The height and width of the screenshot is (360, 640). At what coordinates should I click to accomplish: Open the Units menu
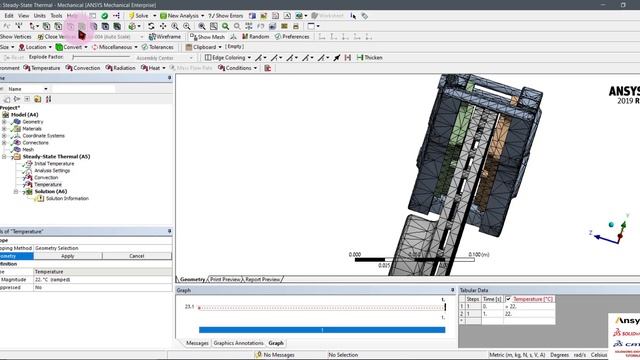(x=40, y=16)
